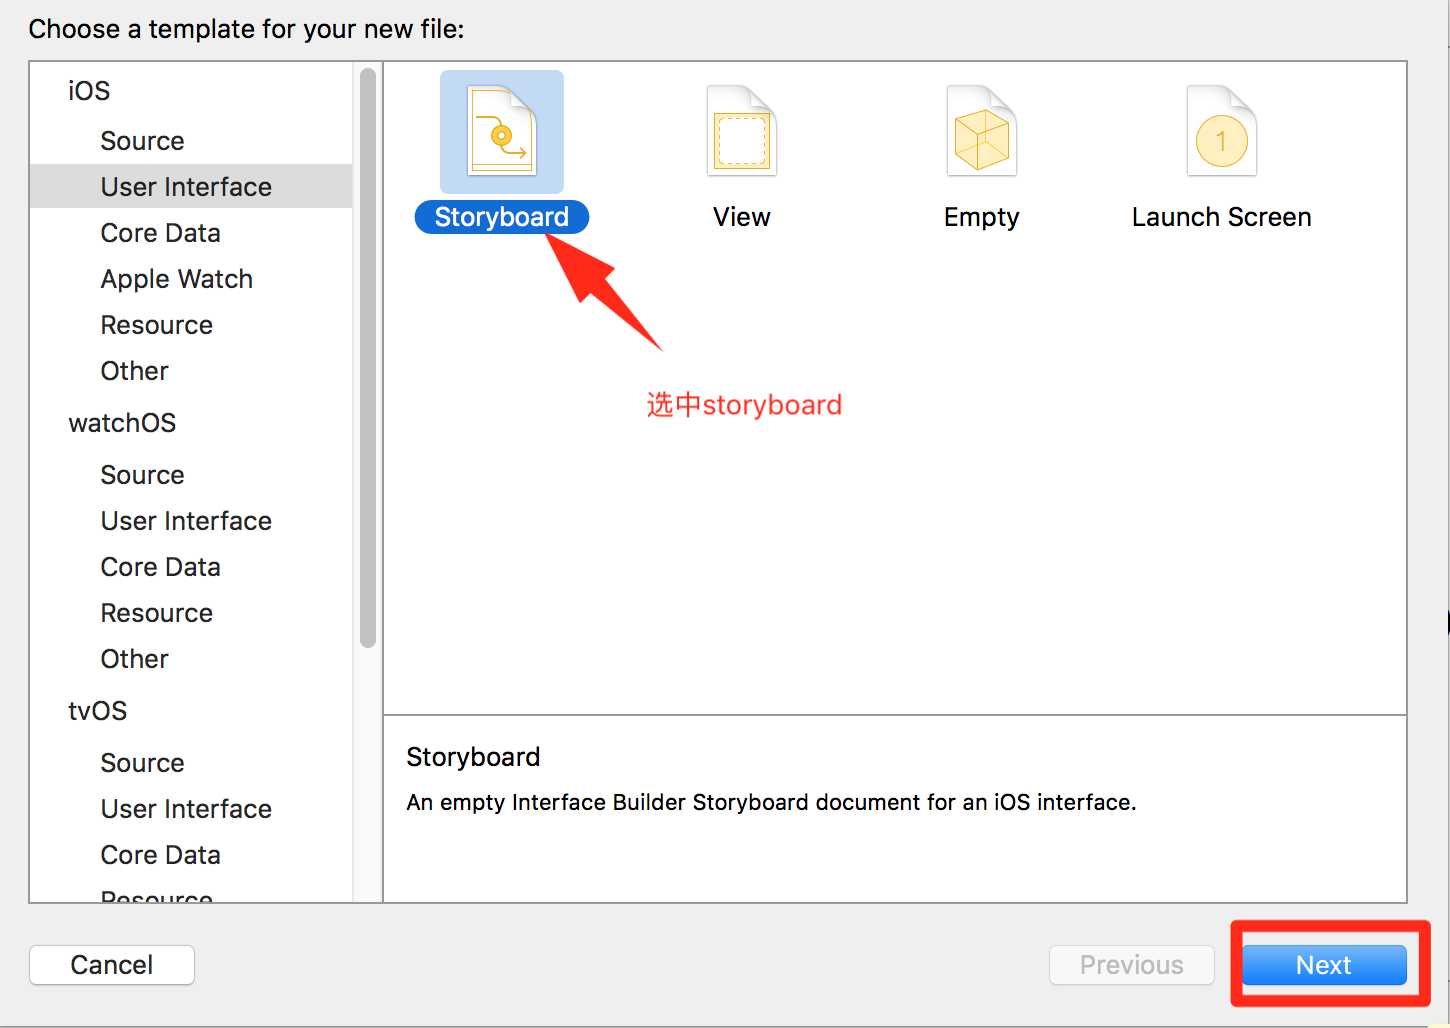Select Core Data under iOS
1450x1028 pixels.
coord(160,233)
